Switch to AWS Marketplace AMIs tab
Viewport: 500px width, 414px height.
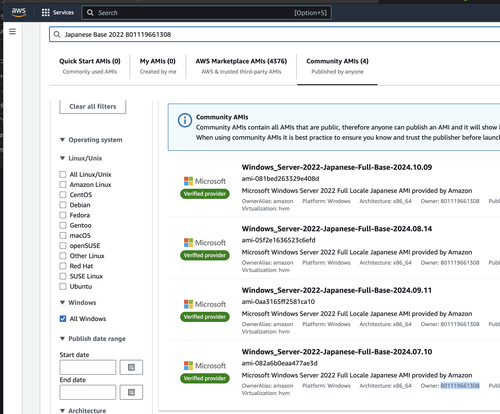[x=241, y=66]
